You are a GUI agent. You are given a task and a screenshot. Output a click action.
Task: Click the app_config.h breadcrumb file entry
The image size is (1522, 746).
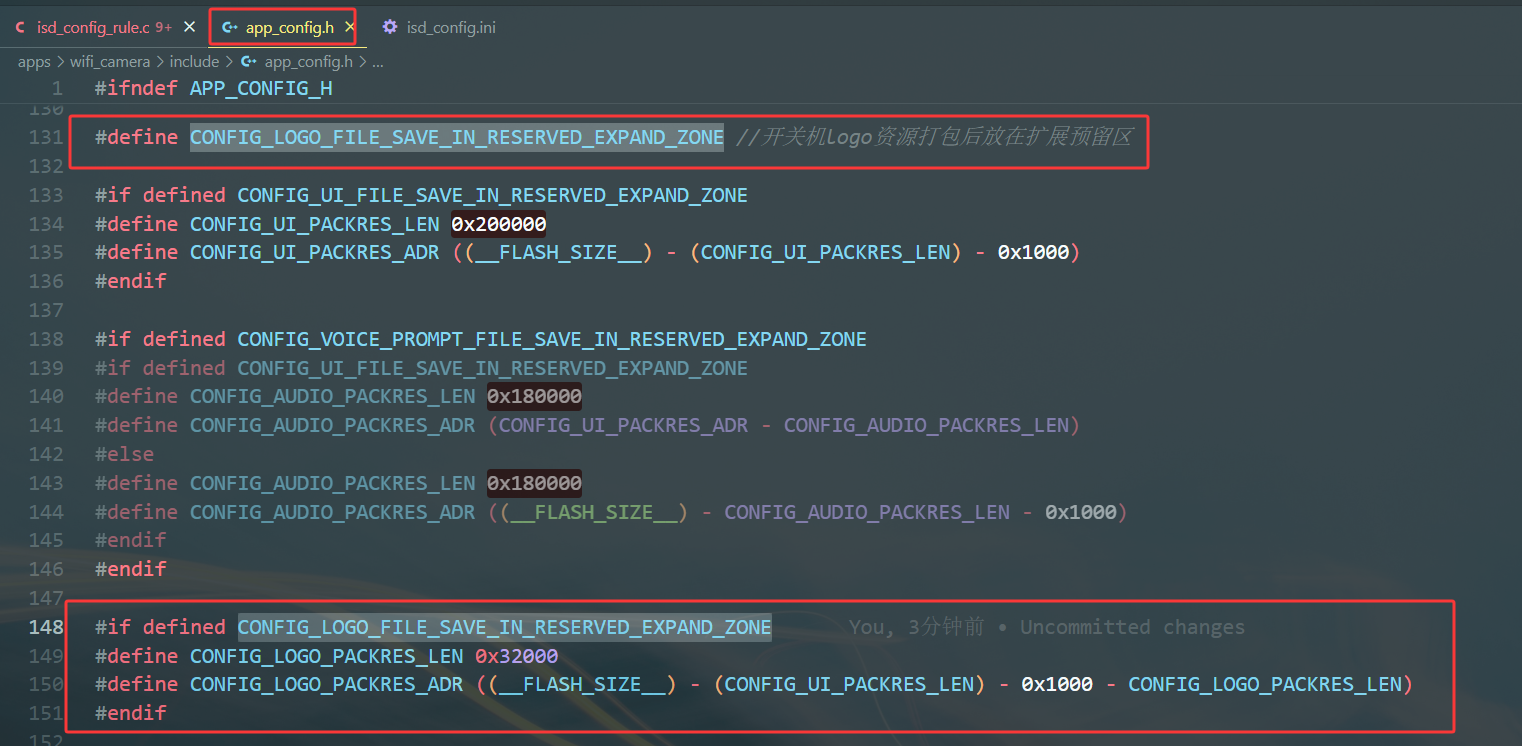pos(308,62)
